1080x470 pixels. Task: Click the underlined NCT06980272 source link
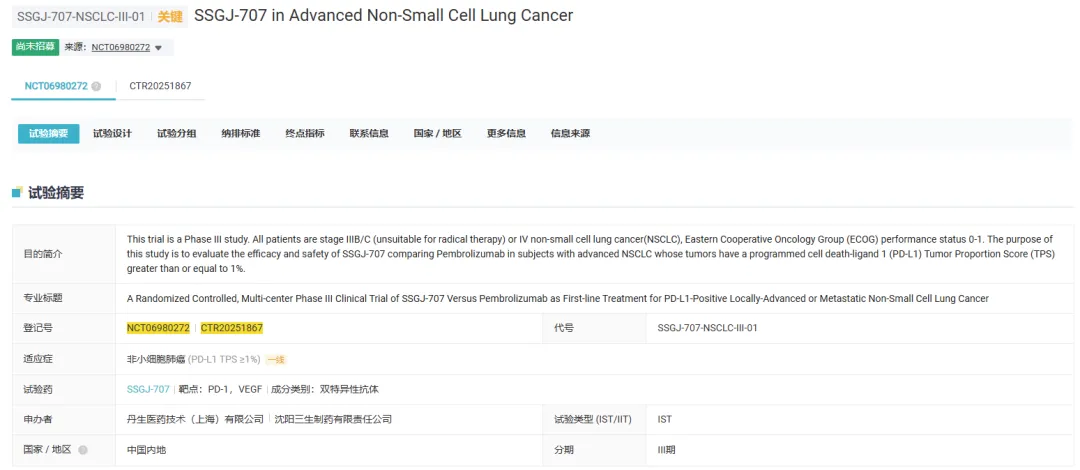coord(120,48)
